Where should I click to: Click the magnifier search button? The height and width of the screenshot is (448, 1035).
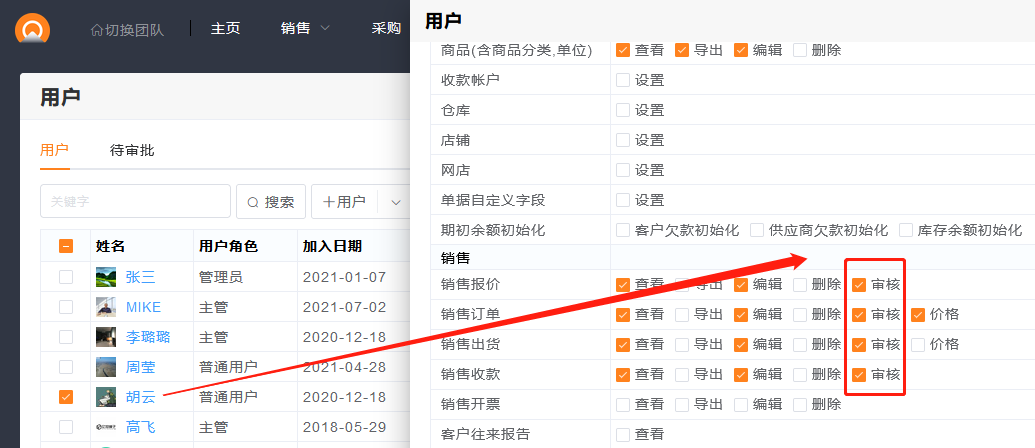tap(270, 202)
